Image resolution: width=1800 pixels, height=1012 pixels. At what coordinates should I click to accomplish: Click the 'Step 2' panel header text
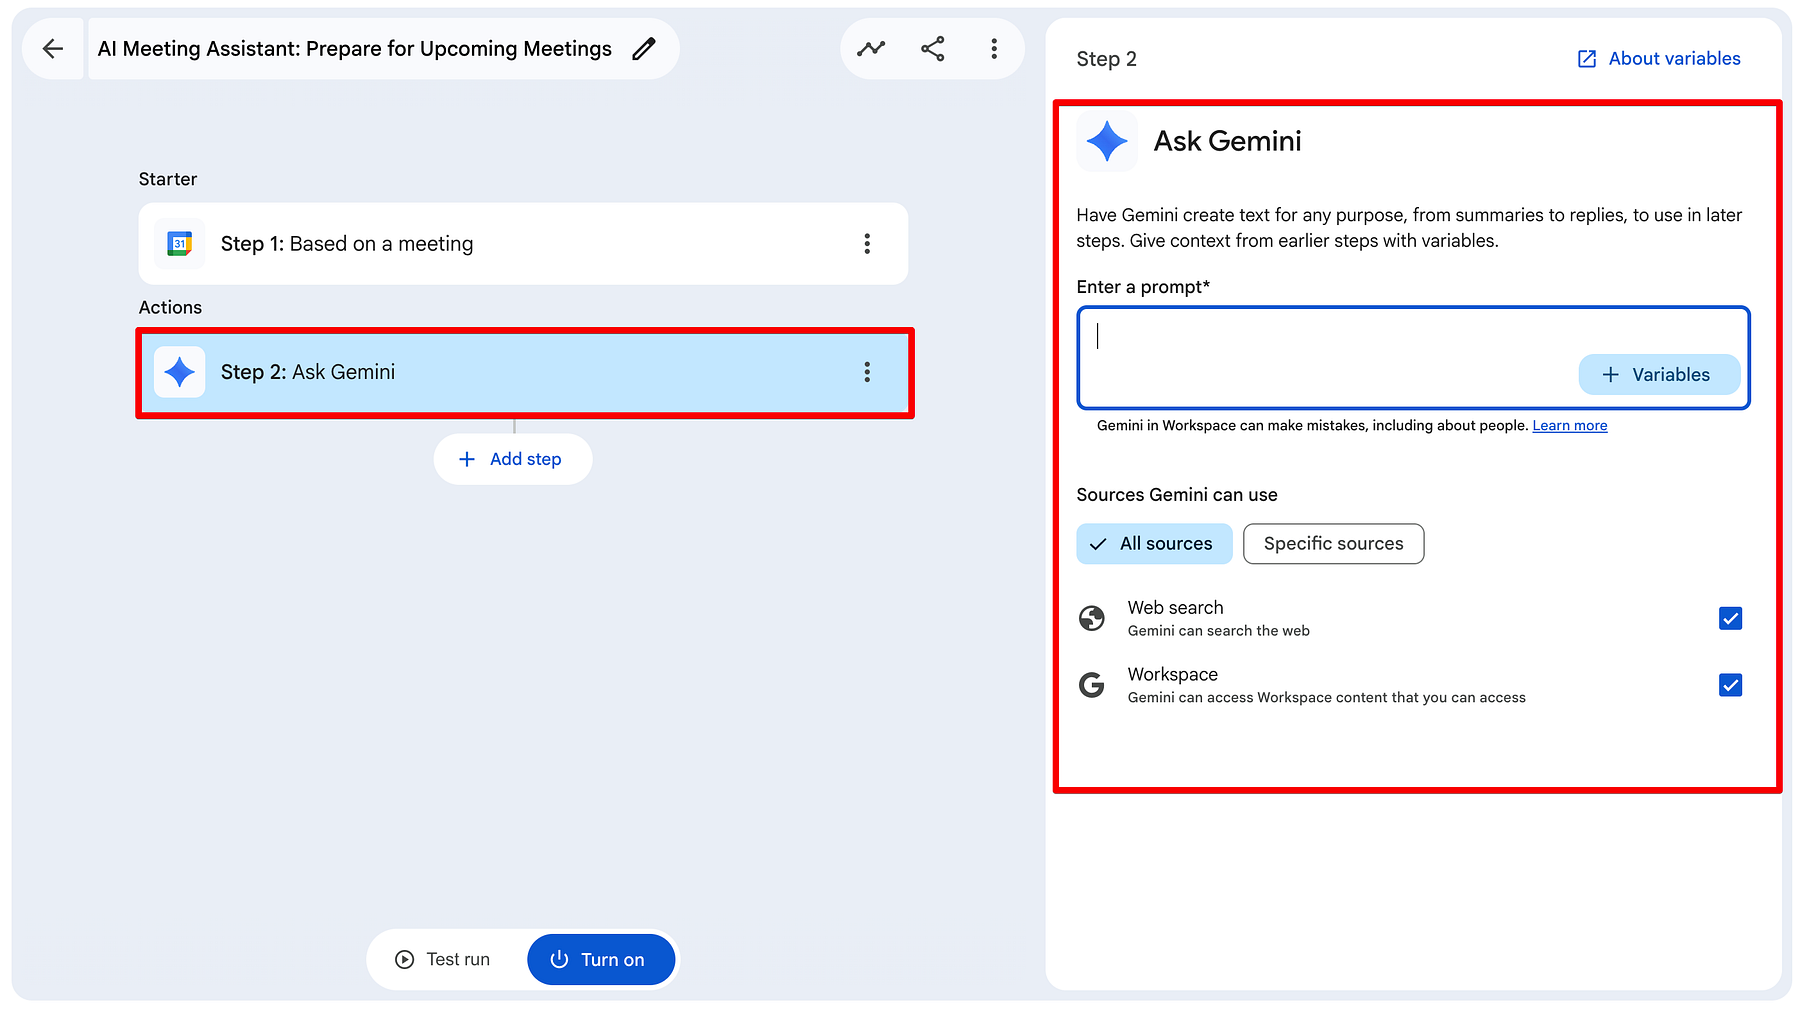[x=1106, y=59]
